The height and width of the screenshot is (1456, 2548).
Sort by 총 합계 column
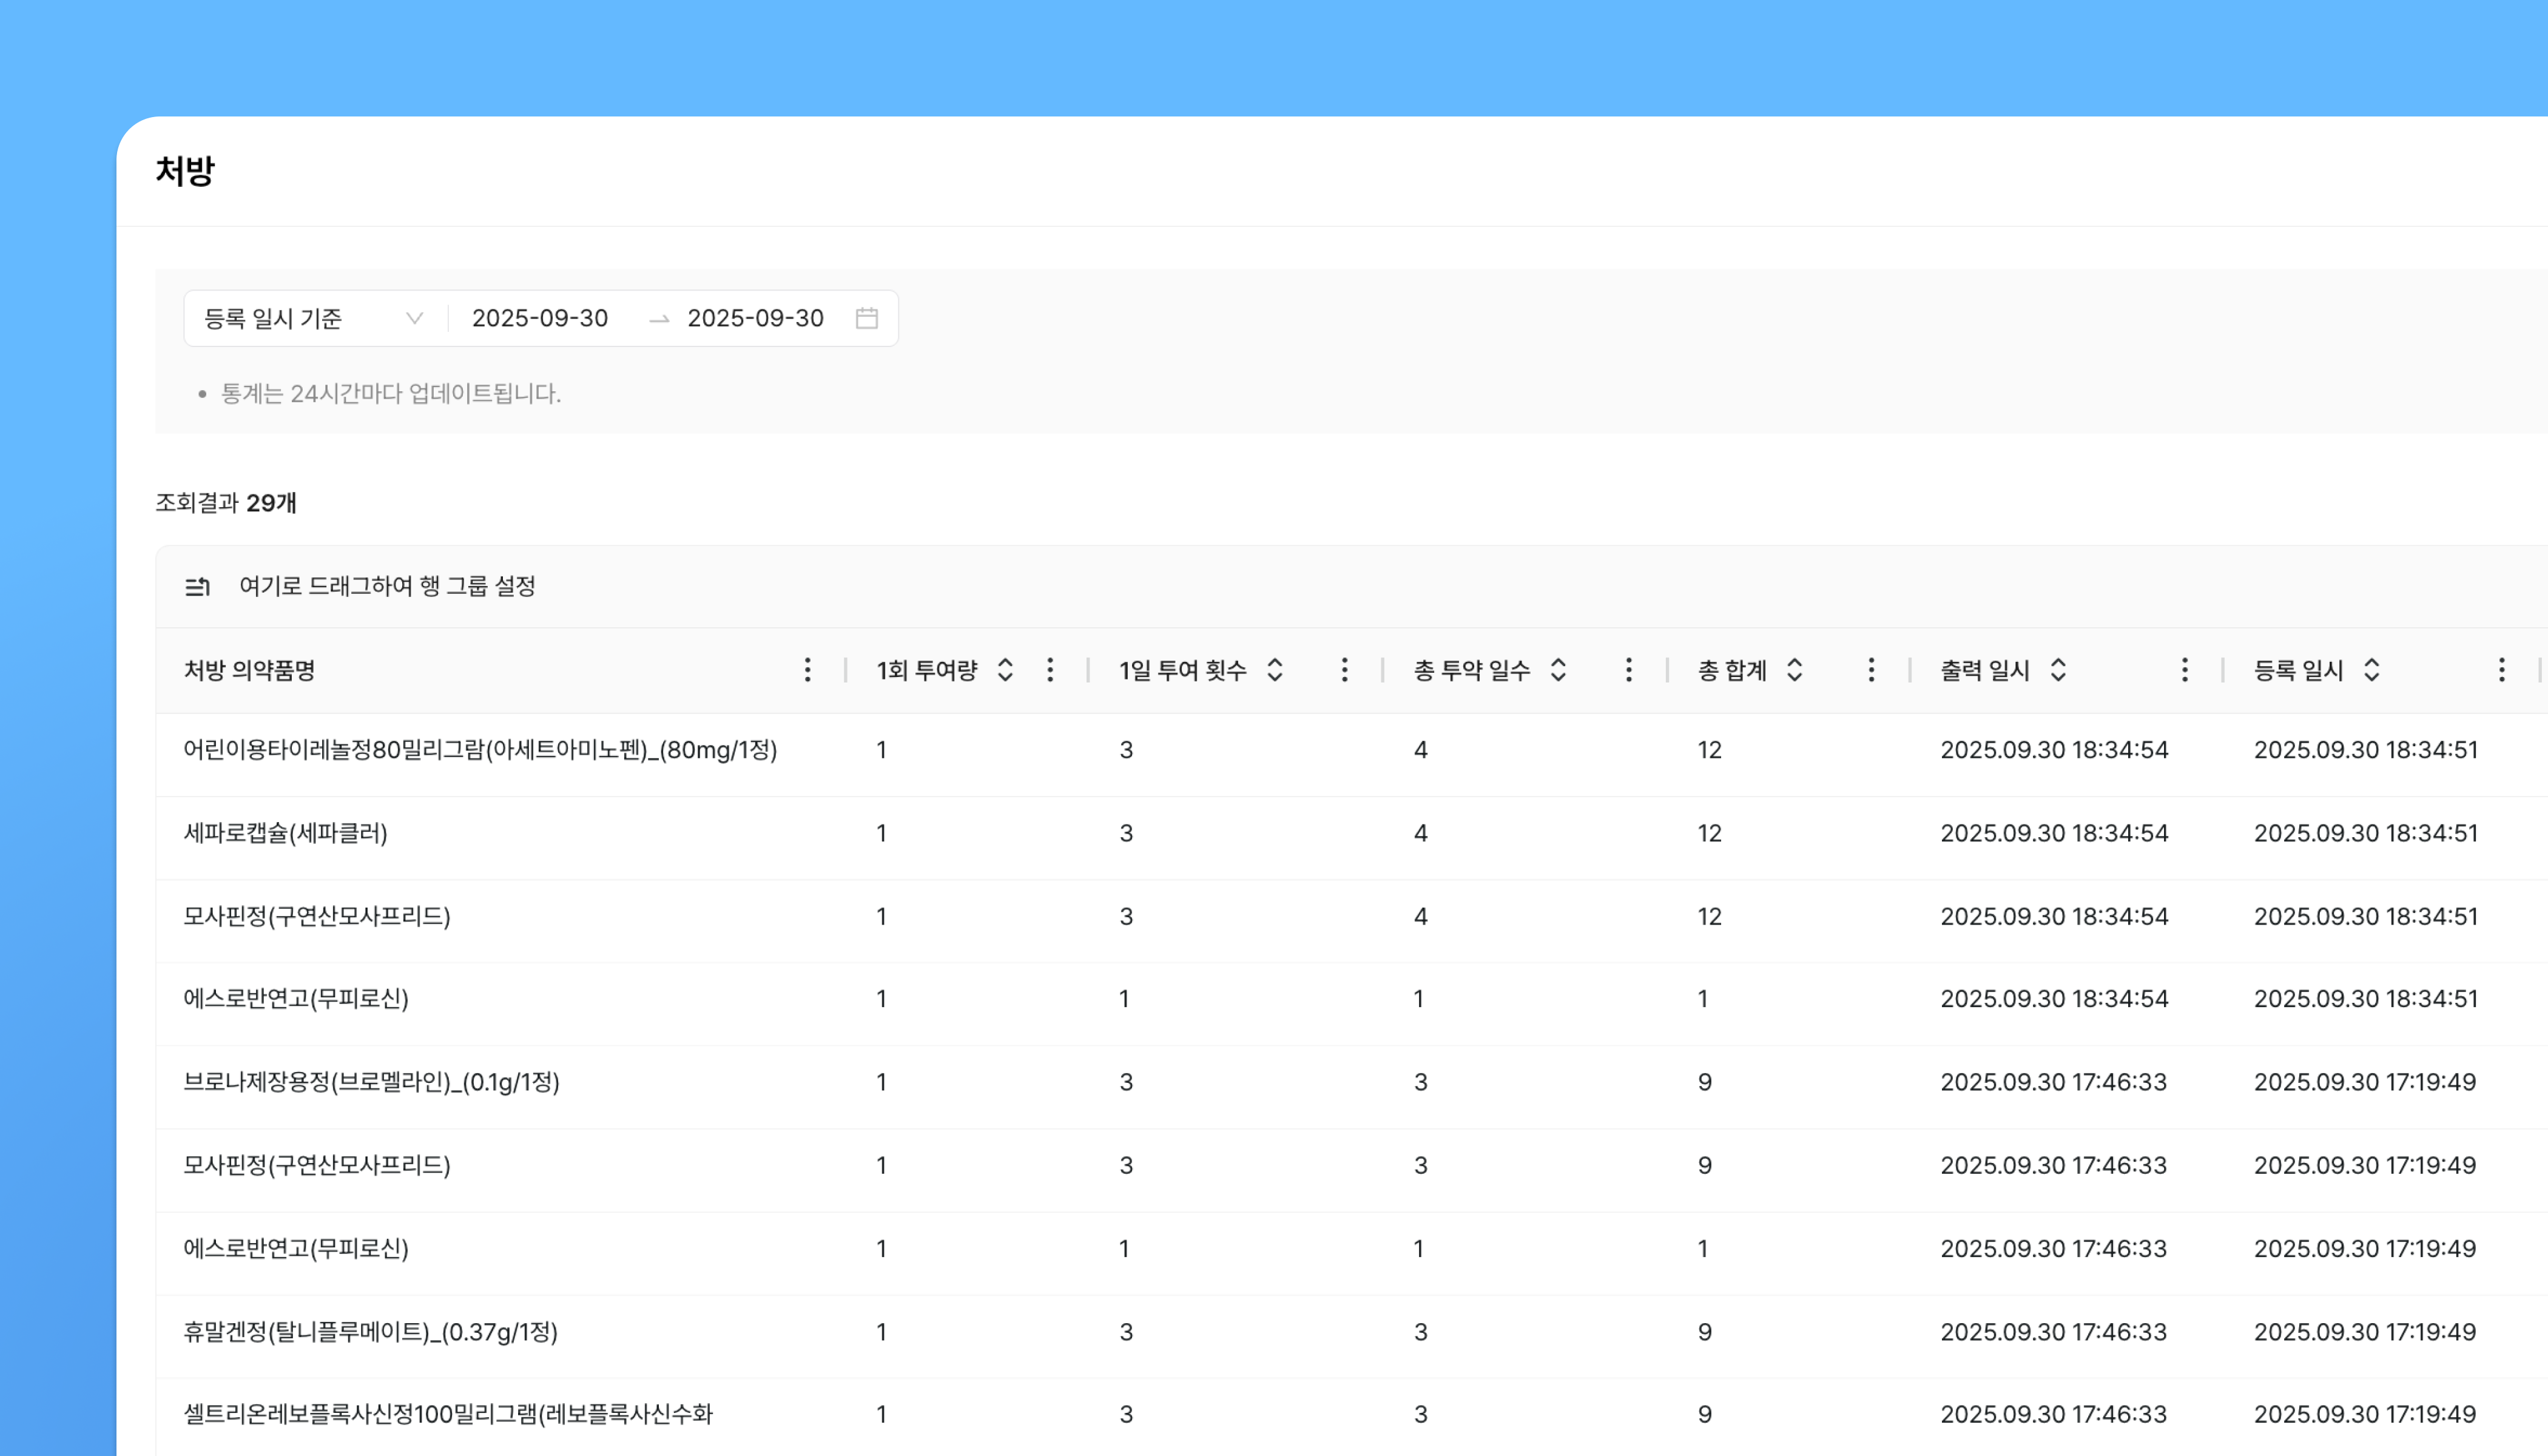coord(1795,670)
